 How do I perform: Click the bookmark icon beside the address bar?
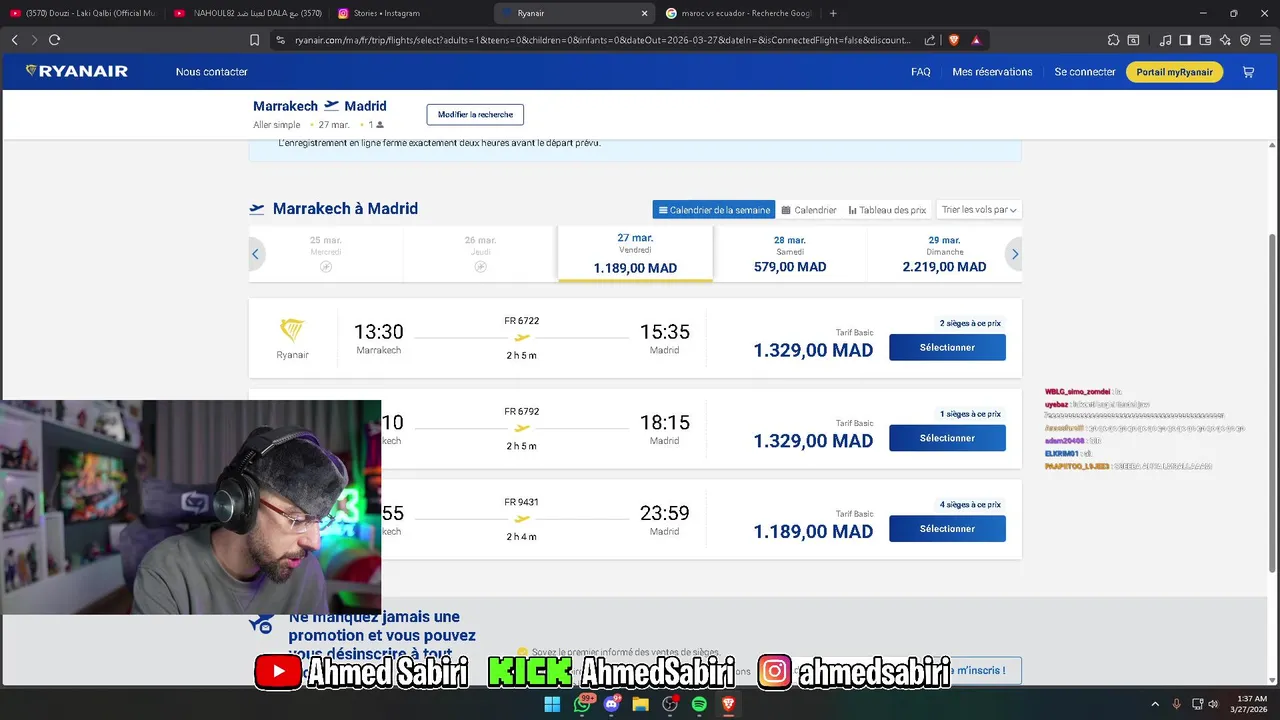coord(254,40)
